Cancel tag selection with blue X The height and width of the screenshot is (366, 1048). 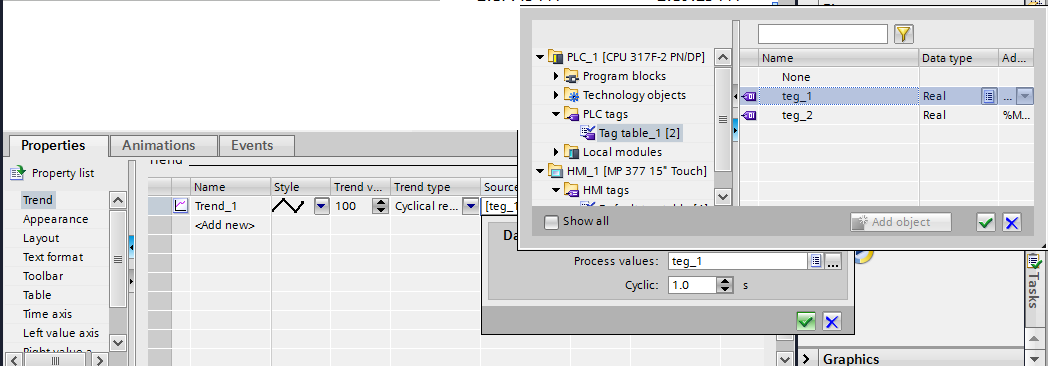(x=1012, y=223)
